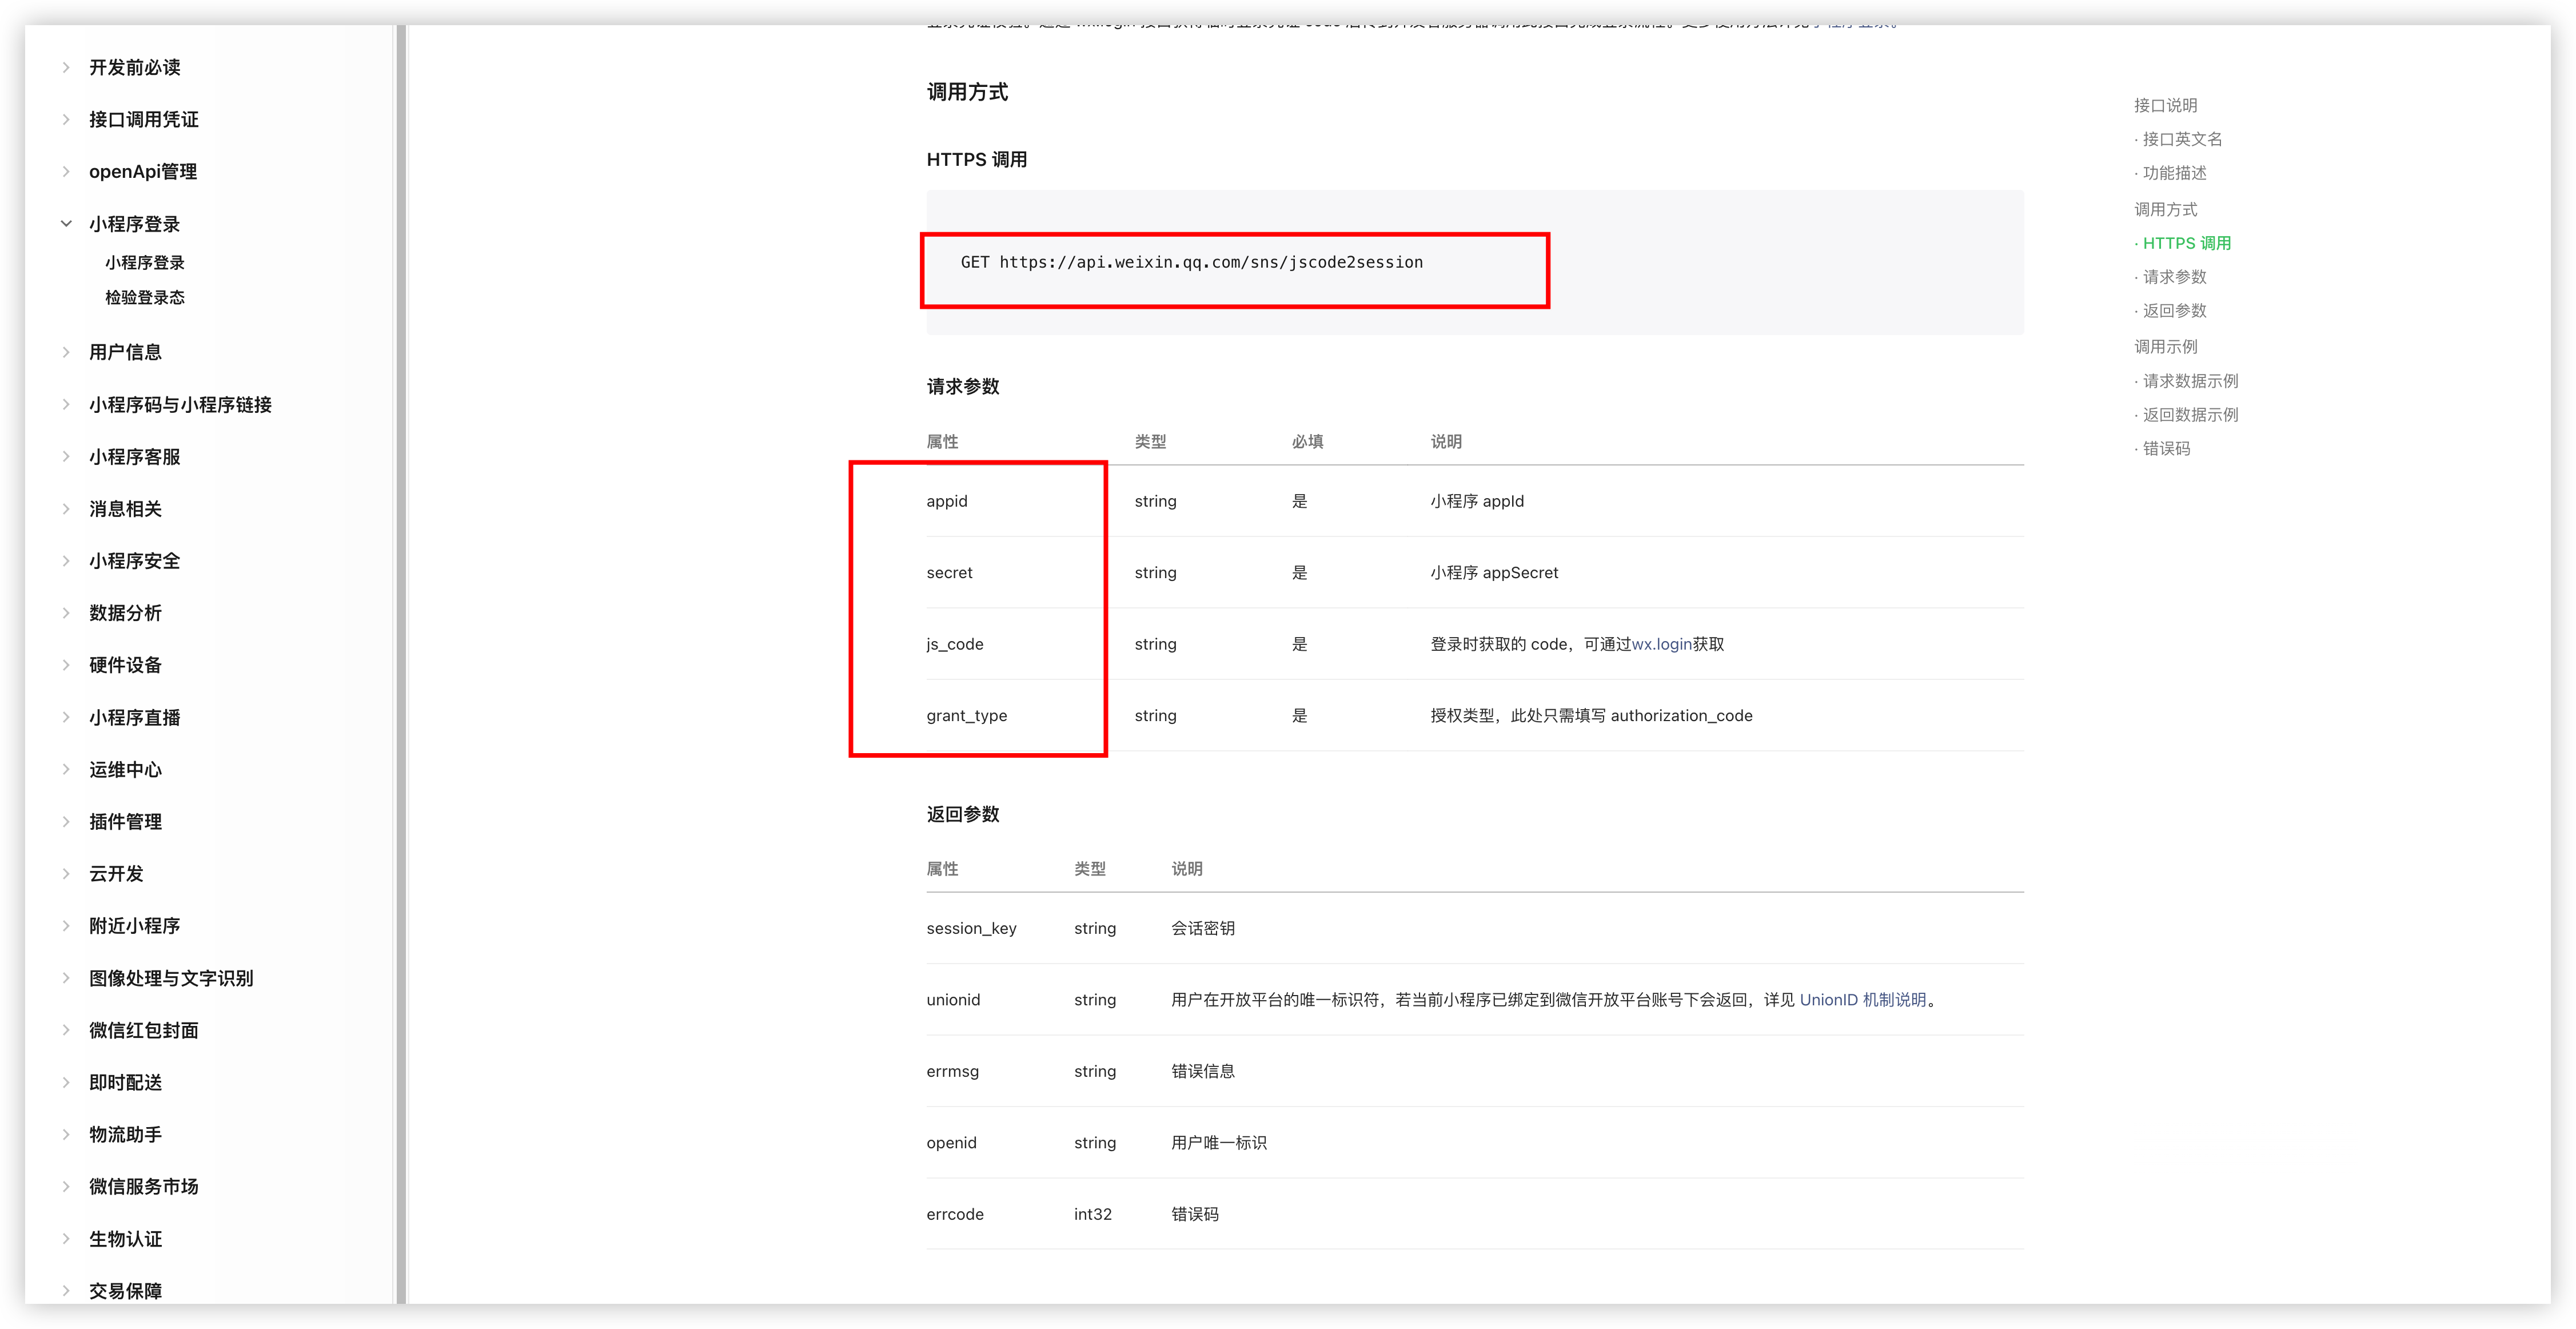Jump to 错误码 in right outline

(x=2166, y=449)
